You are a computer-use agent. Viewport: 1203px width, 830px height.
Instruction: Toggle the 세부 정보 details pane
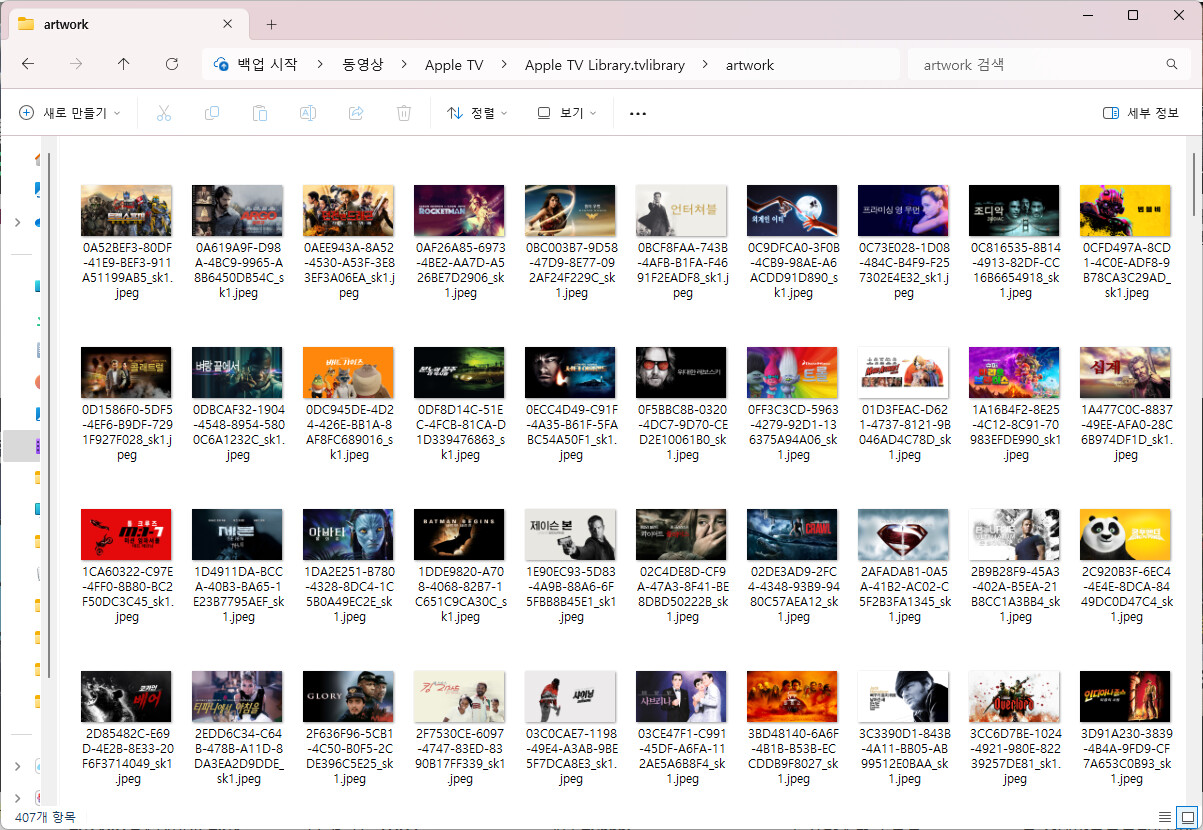(x=1141, y=113)
